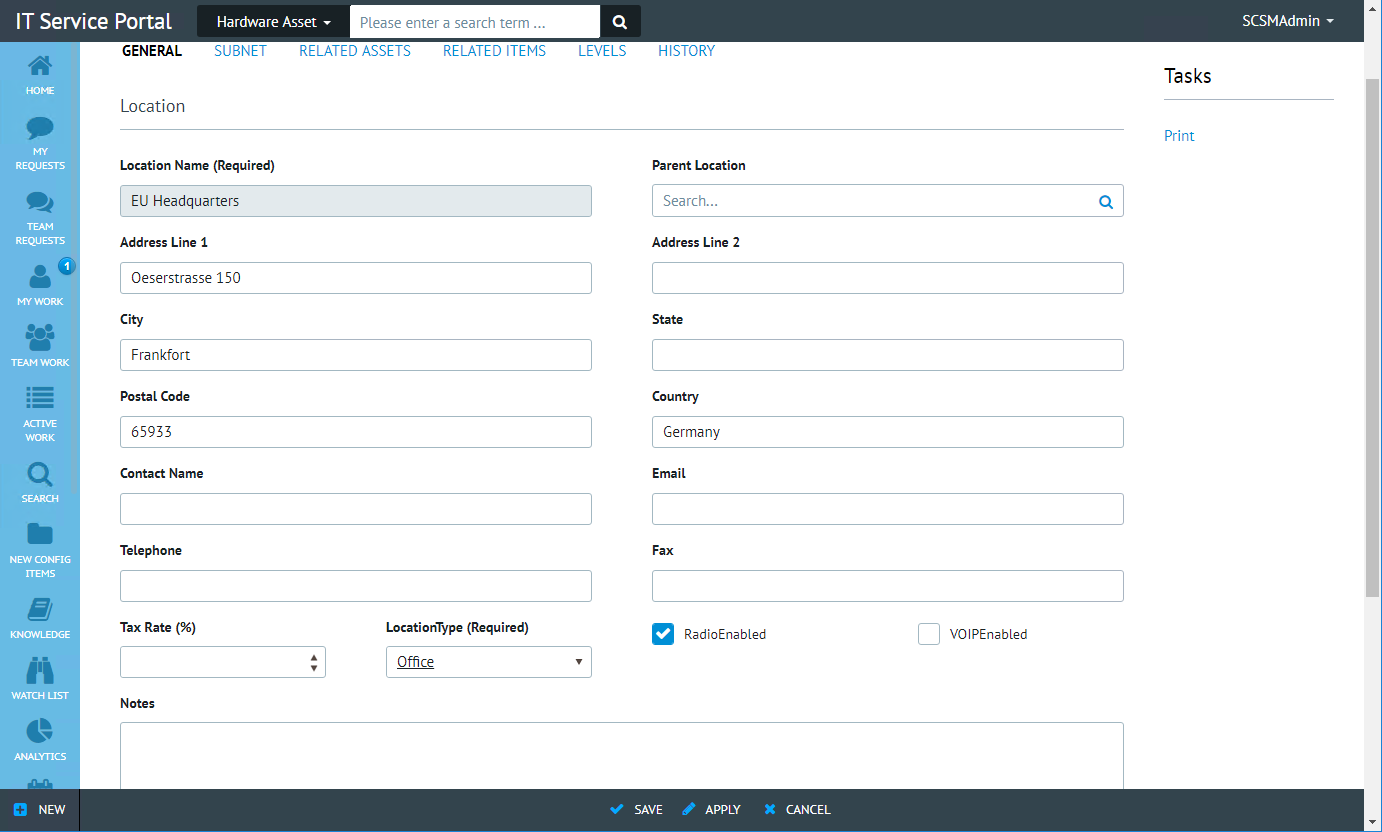Open the LocationType dropdown
Viewport: 1382px width, 832px height.
(488, 662)
